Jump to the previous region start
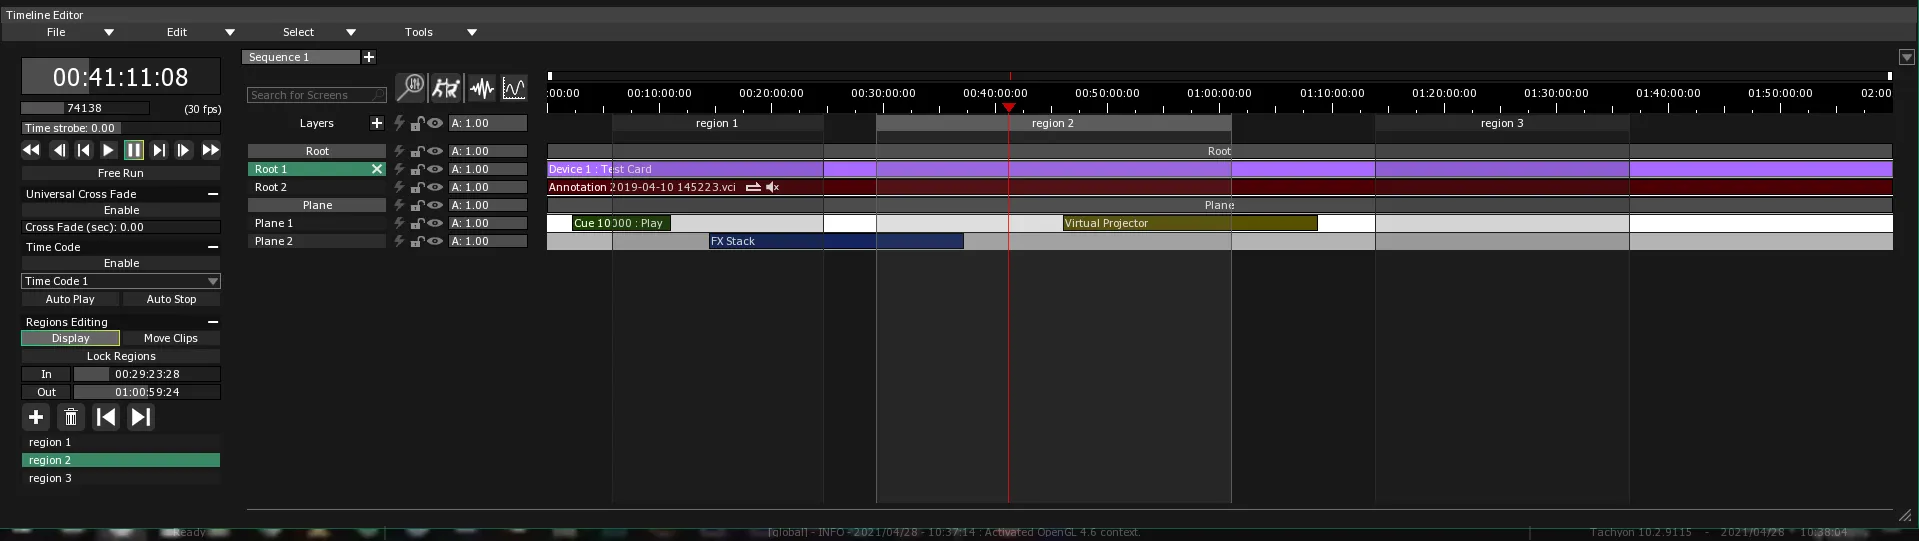The image size is (1919, 541). click(106, 417)
